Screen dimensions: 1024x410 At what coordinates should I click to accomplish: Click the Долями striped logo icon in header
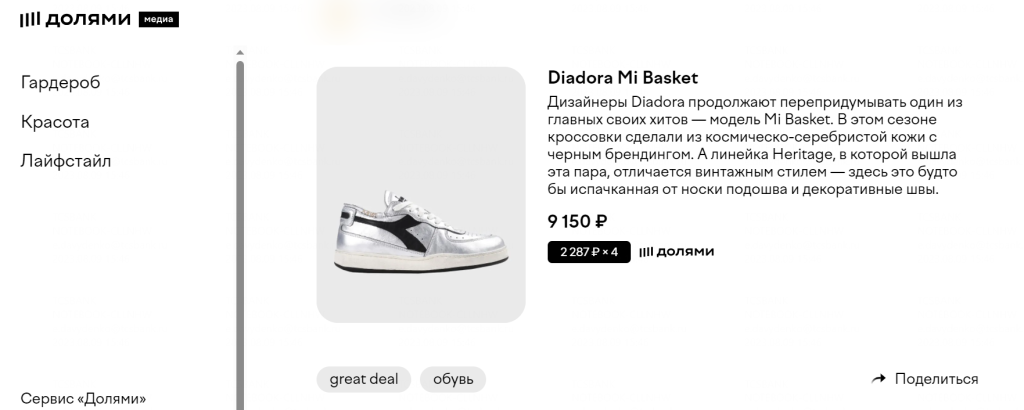(x=29, y=20)
